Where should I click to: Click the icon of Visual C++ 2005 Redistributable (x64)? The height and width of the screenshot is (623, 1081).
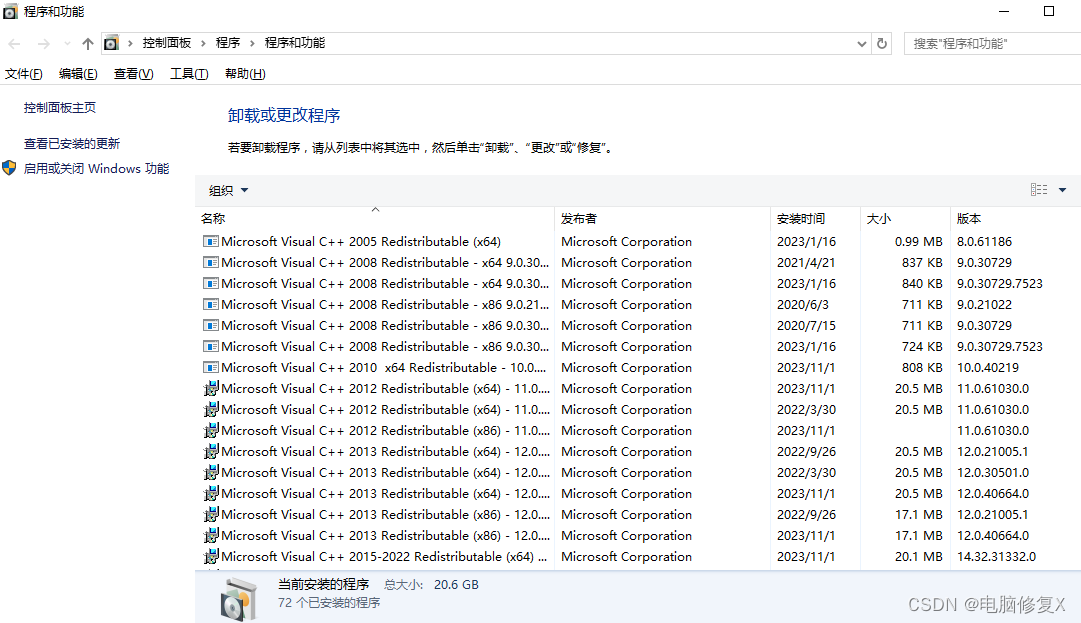(x=211, y=241)
